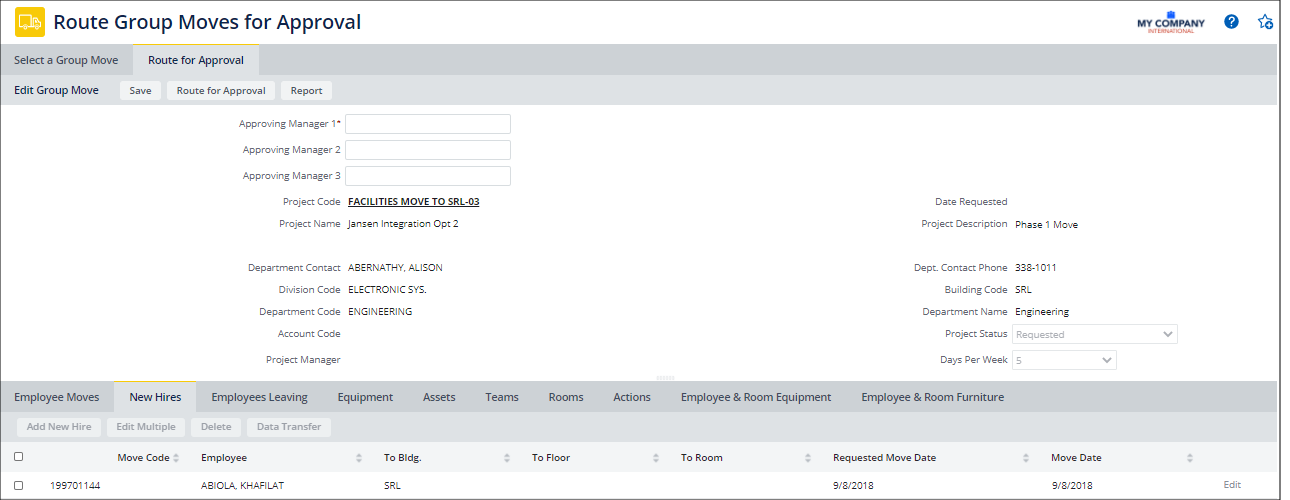Image resolution: width=1290 pixels, height=500 pixels.
Task: Click the add to favorites star icon
Action: (1265, 22)
